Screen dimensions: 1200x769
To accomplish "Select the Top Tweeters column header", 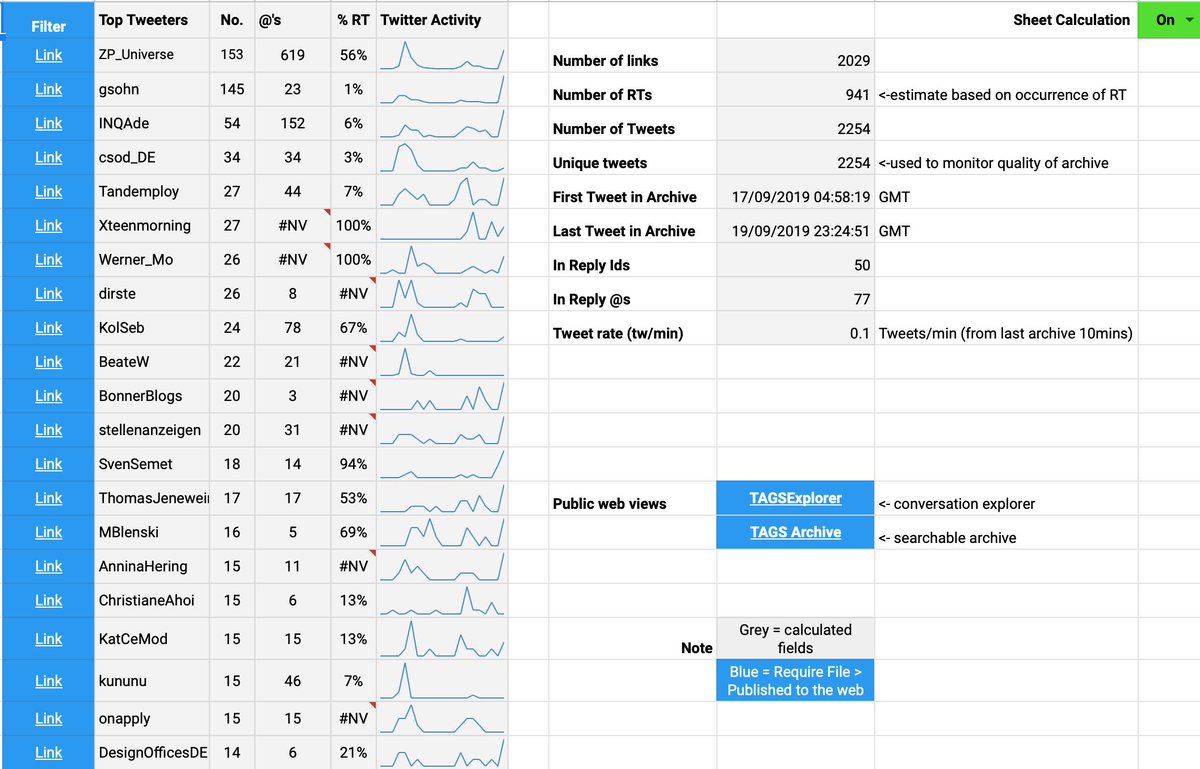I will [x=152, y=19].
